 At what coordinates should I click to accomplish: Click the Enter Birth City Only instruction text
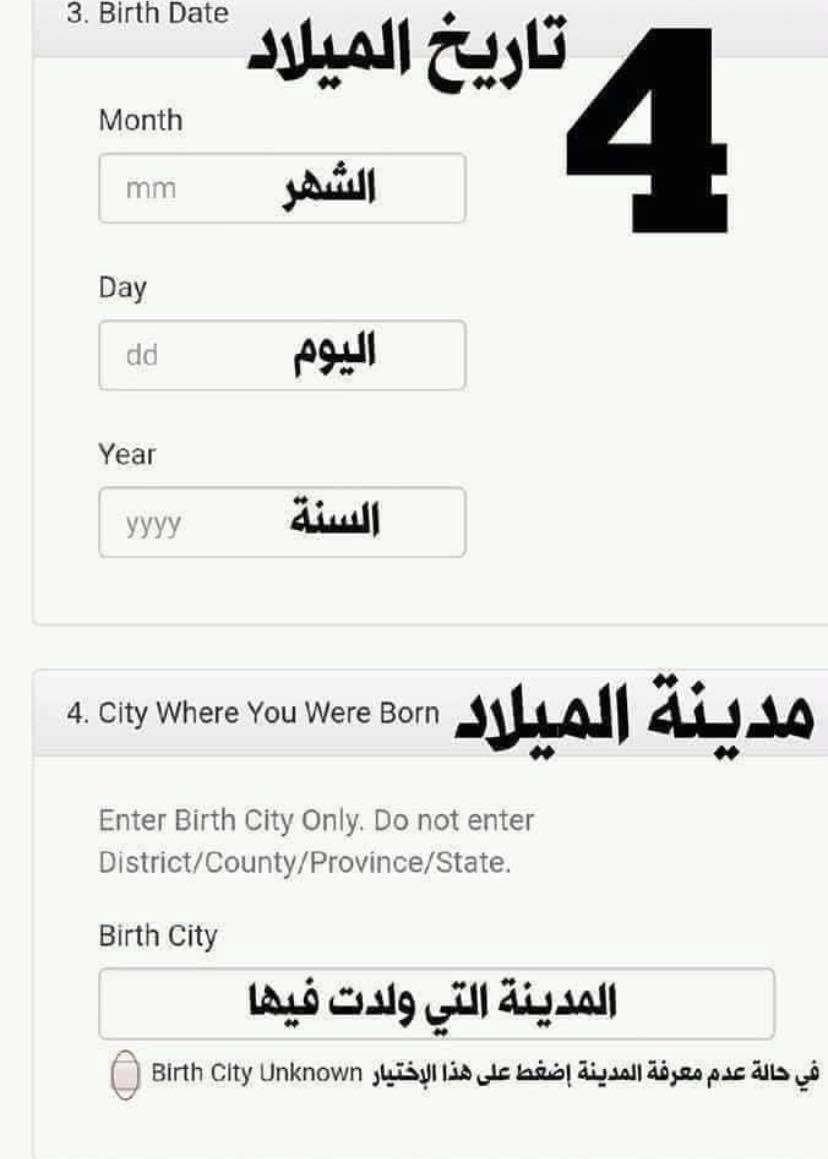316,841
